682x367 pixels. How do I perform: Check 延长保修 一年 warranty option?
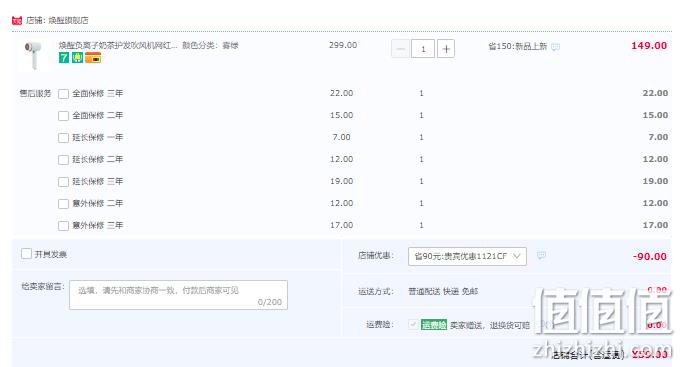(64, 138)
